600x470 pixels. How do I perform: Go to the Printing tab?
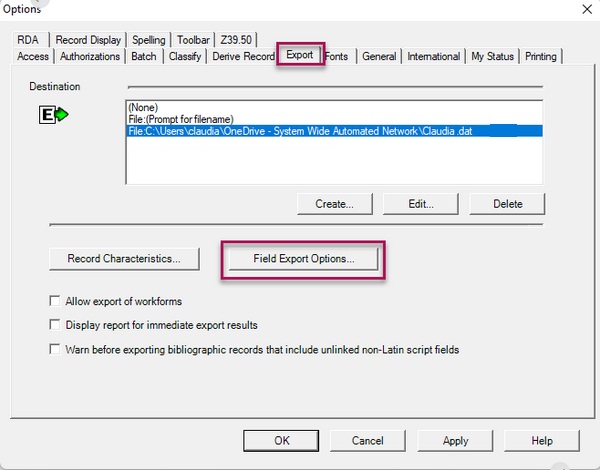tap(541, 56)
